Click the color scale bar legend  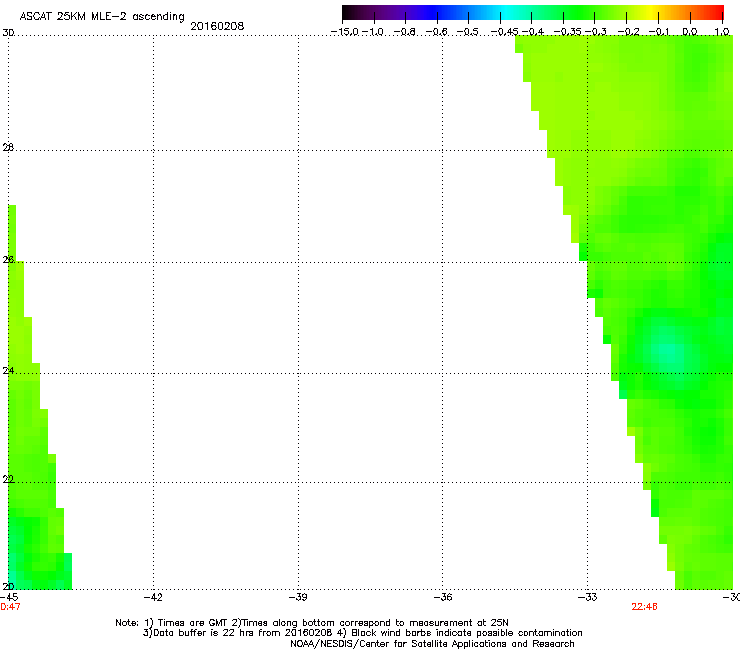pyautogui.click(x=533, y=13)
